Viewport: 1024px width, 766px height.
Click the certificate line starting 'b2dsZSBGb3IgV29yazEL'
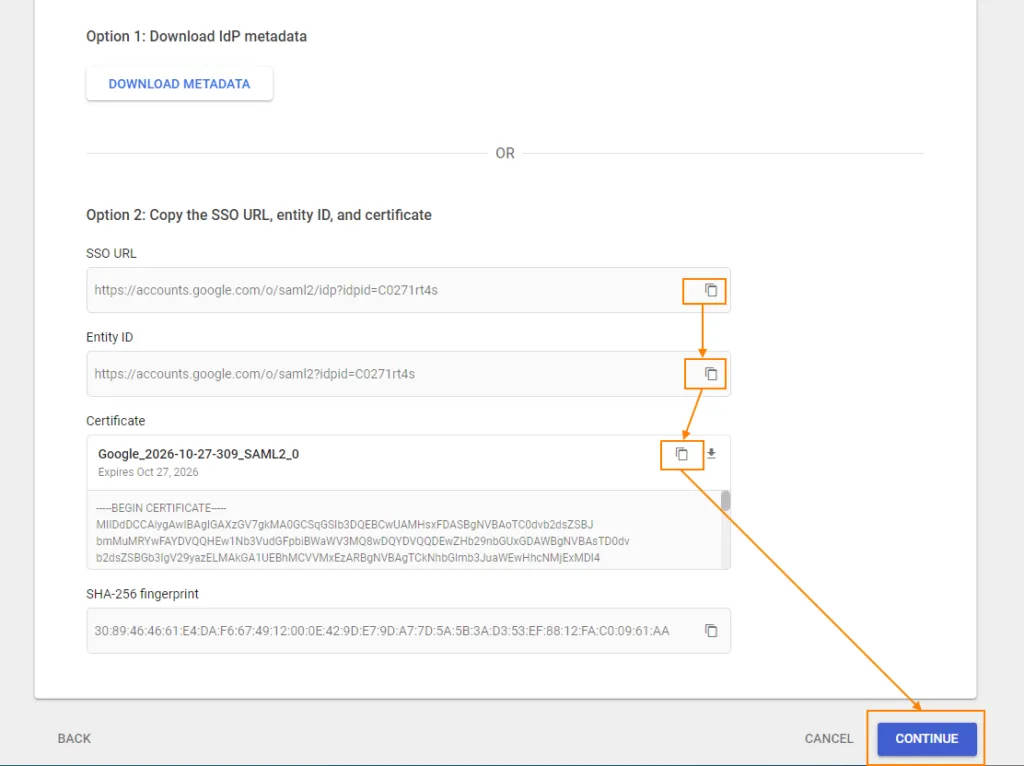point(347,558)
